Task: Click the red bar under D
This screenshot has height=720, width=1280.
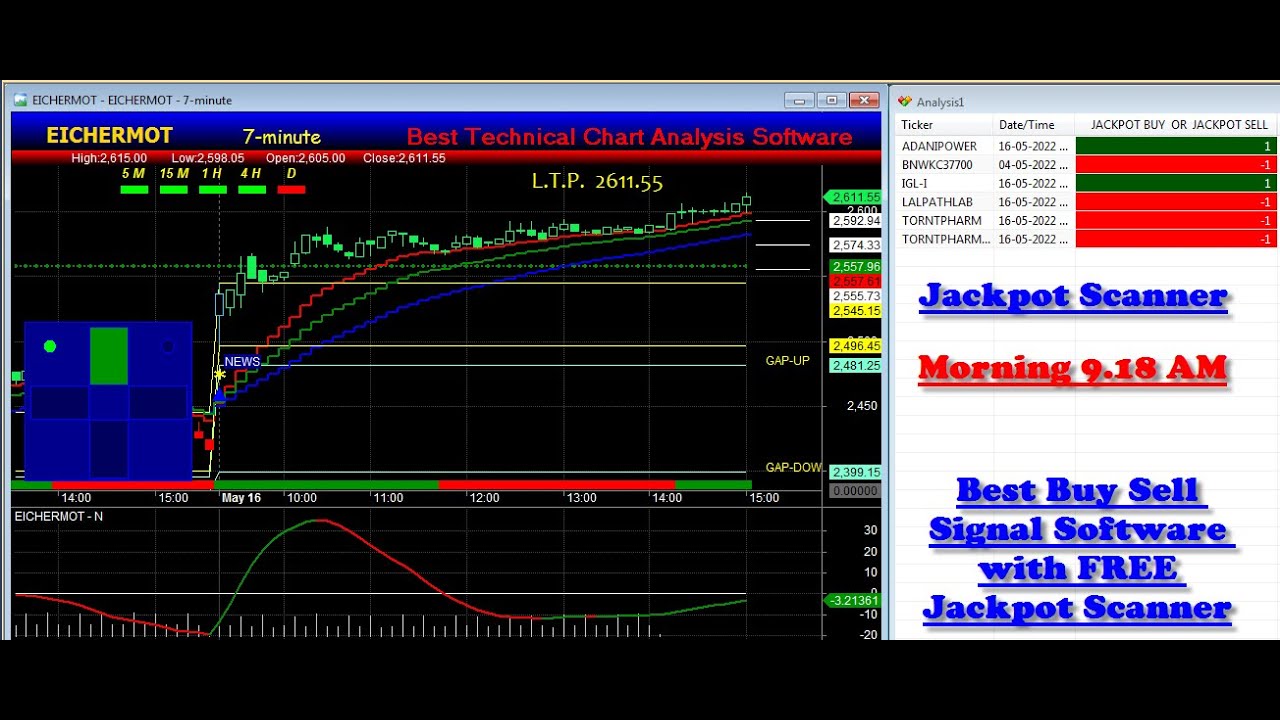Action: [292, 189]
